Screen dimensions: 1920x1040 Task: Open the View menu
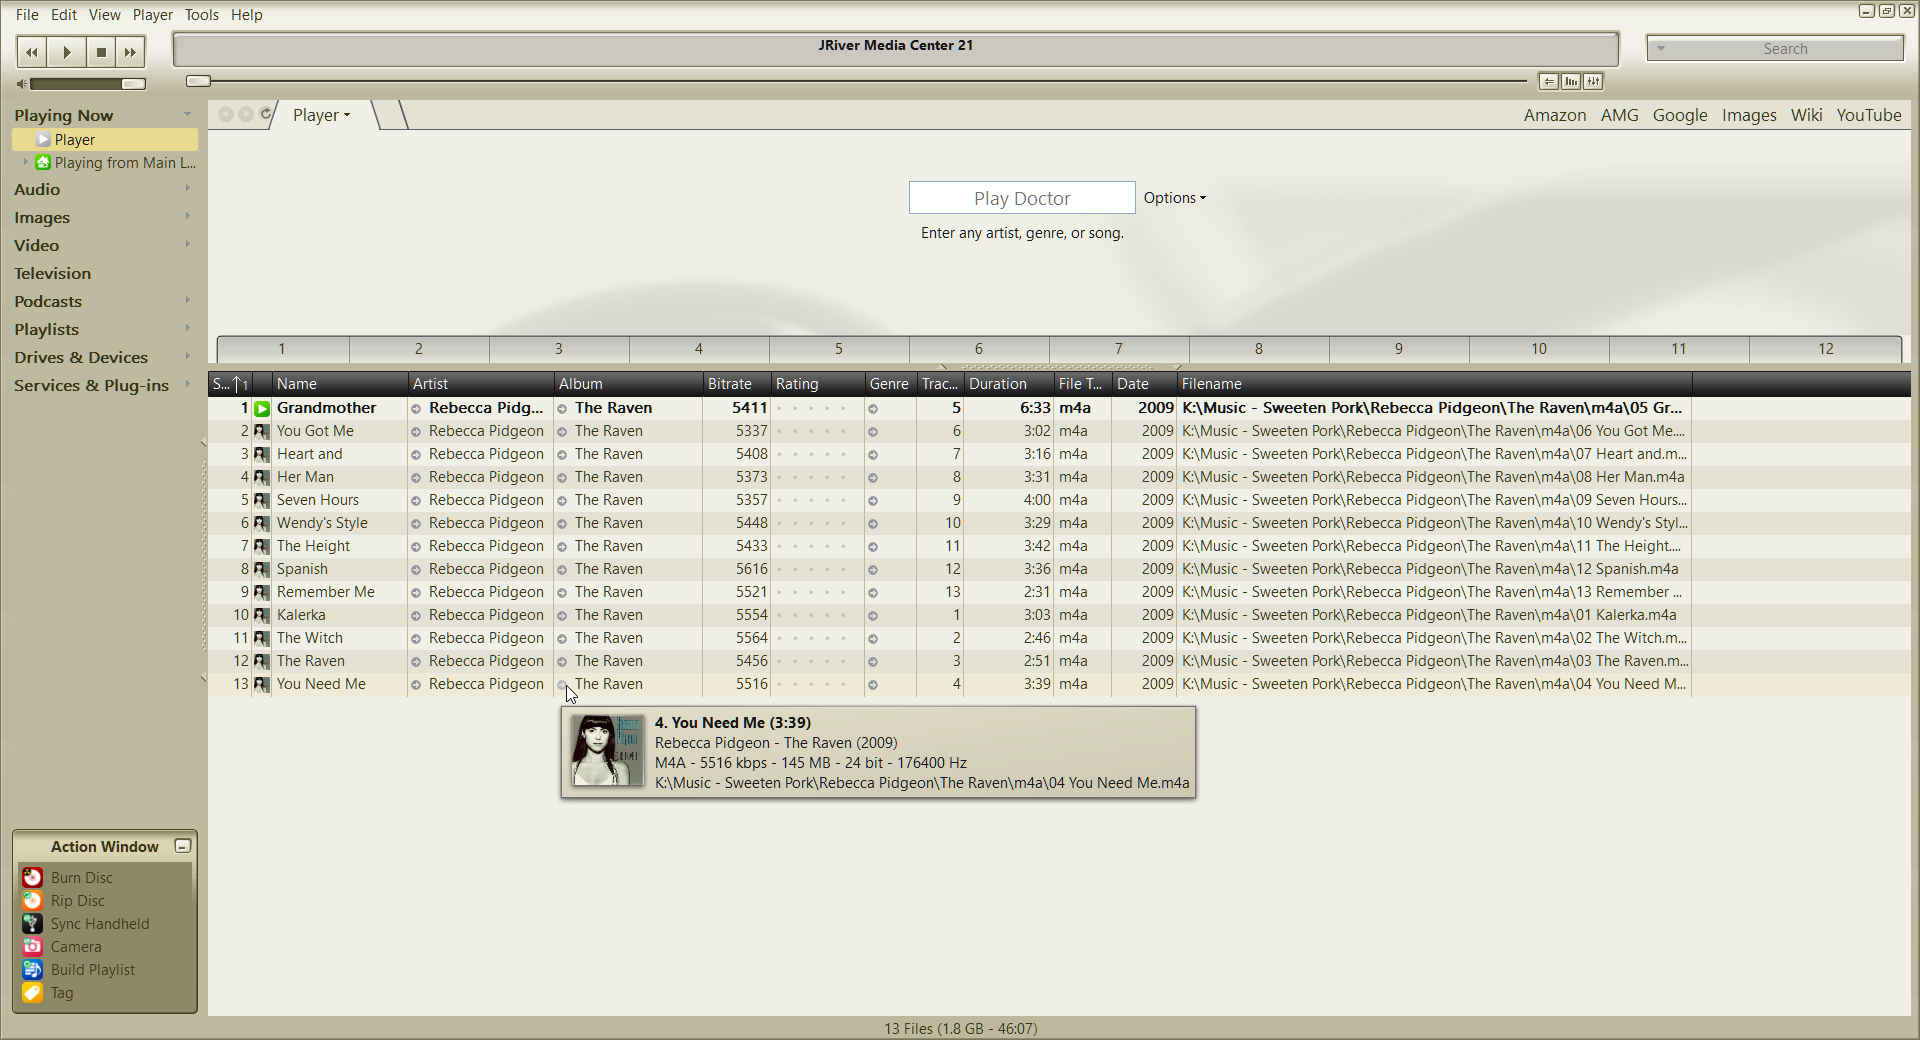pyautogui.click(x=104, y=14)
